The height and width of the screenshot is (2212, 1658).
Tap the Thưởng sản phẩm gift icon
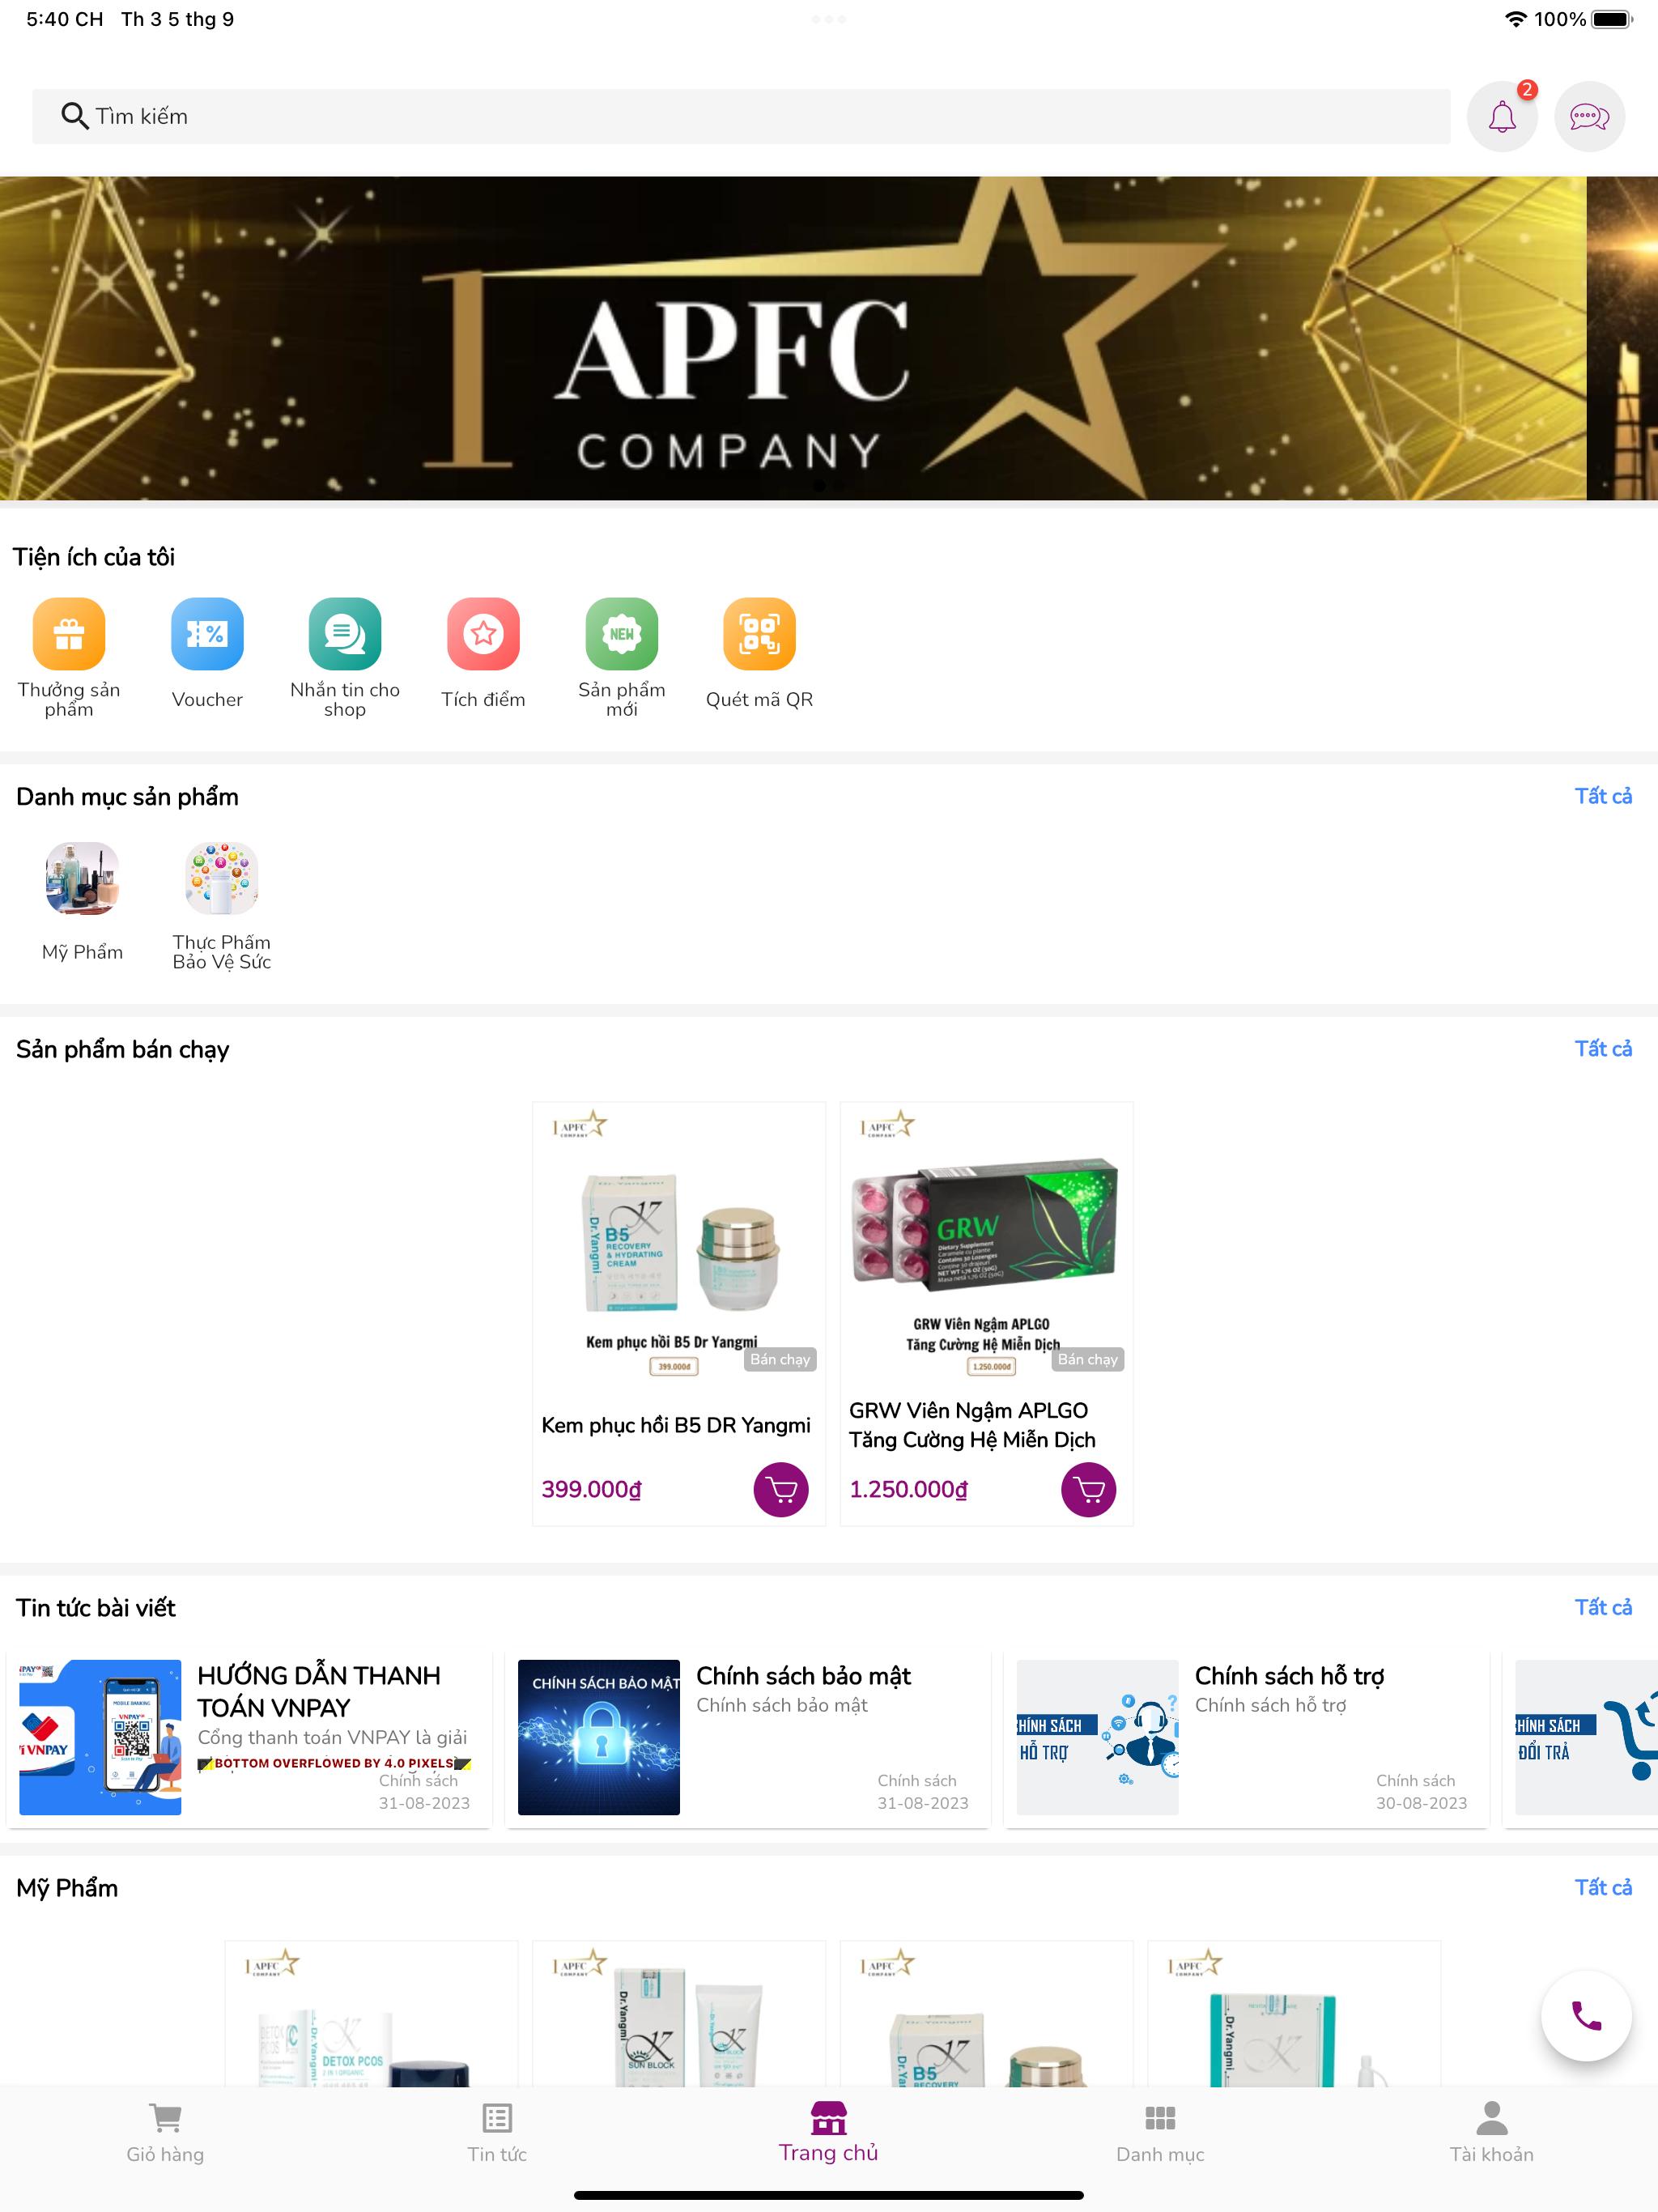69,634
